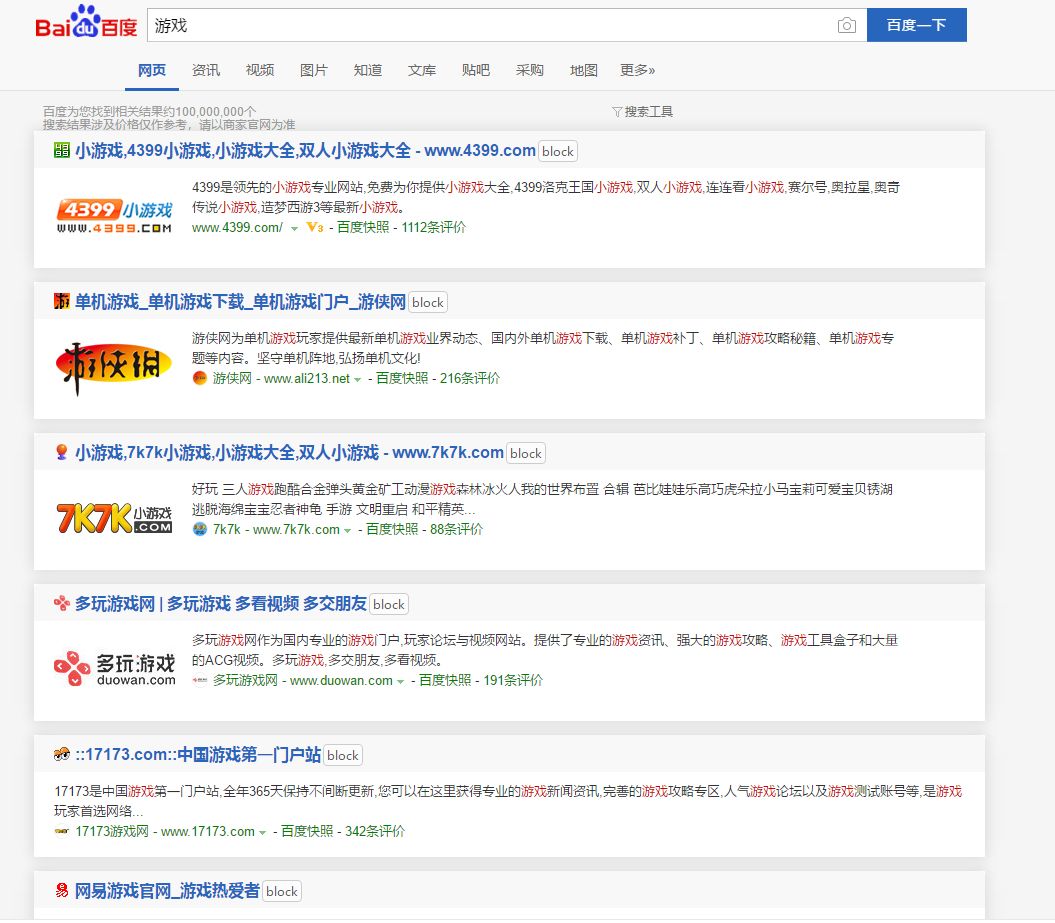View 1112条评价 reviews
This screenshot has height=923, width=1055.
(433, 227)
